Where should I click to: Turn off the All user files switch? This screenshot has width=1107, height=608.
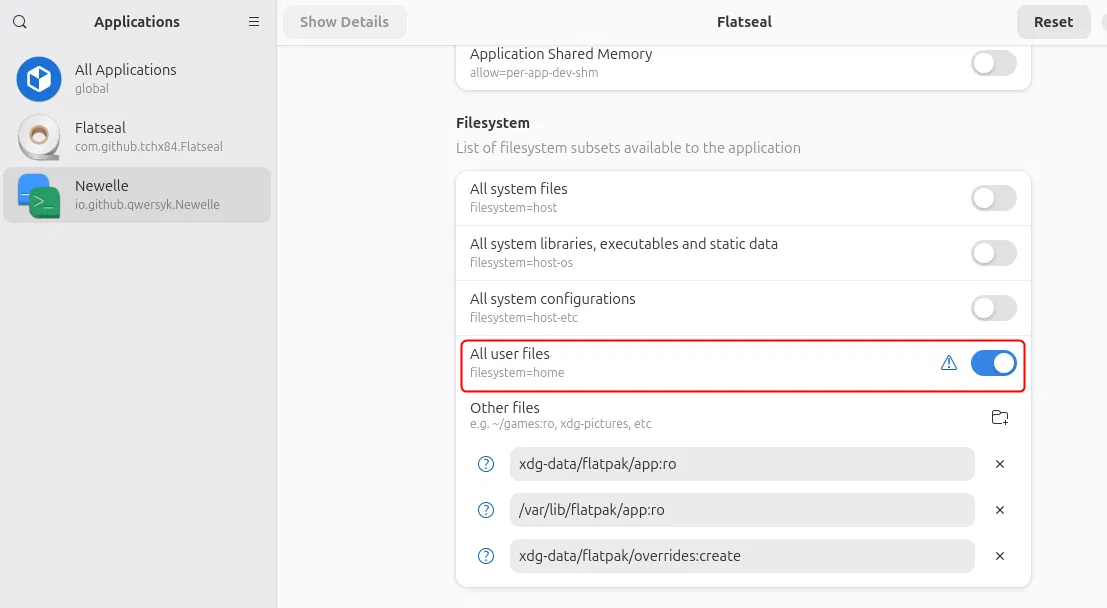993,363
